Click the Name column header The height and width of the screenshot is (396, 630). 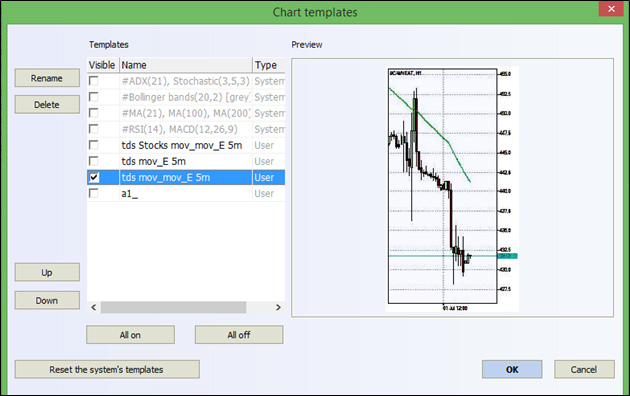pos(186,65)
